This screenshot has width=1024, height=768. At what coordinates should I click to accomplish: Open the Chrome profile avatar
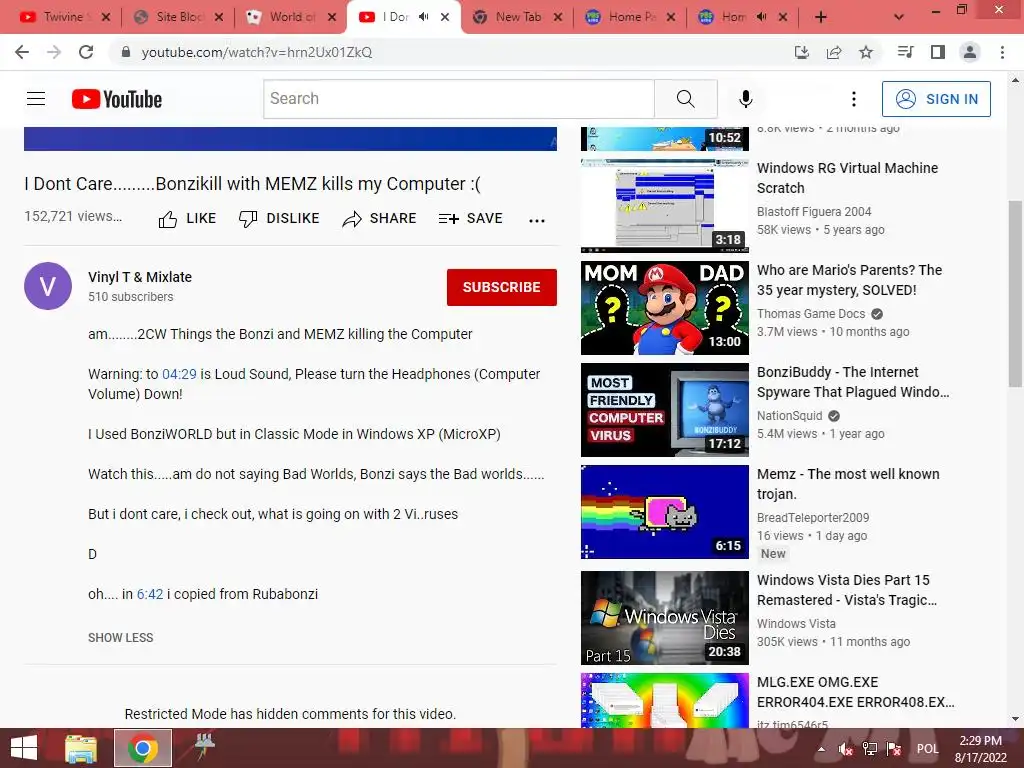pyautogui.click(x=970, y=52)
